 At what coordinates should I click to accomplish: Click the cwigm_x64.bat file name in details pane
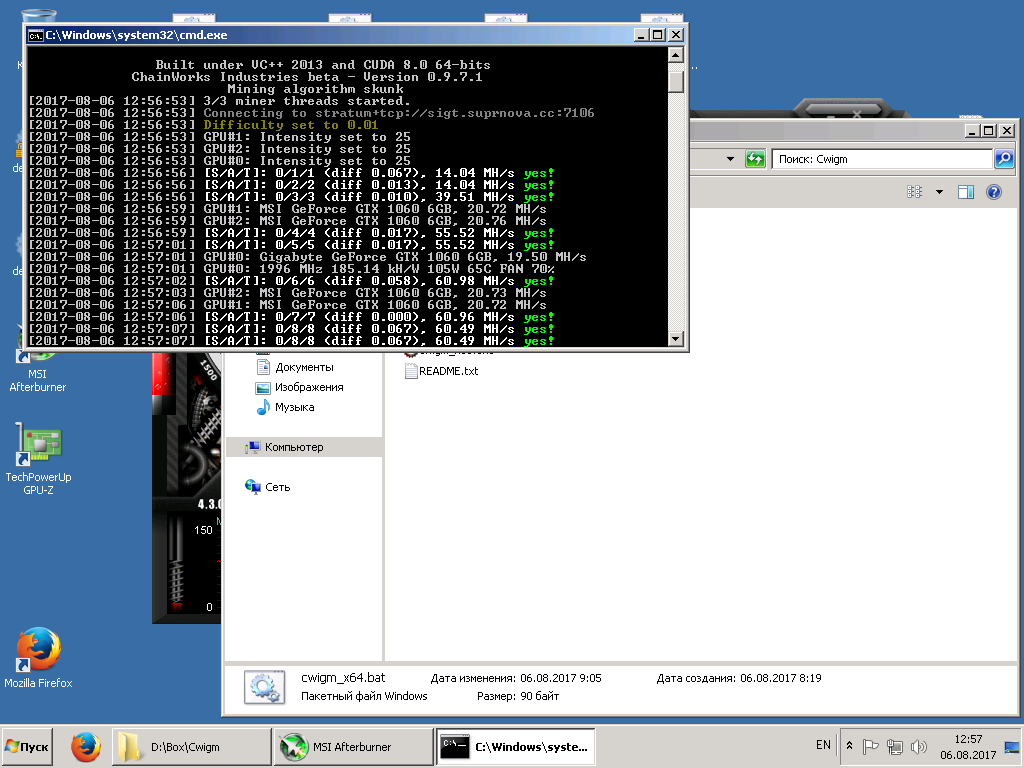coord(343,678)
